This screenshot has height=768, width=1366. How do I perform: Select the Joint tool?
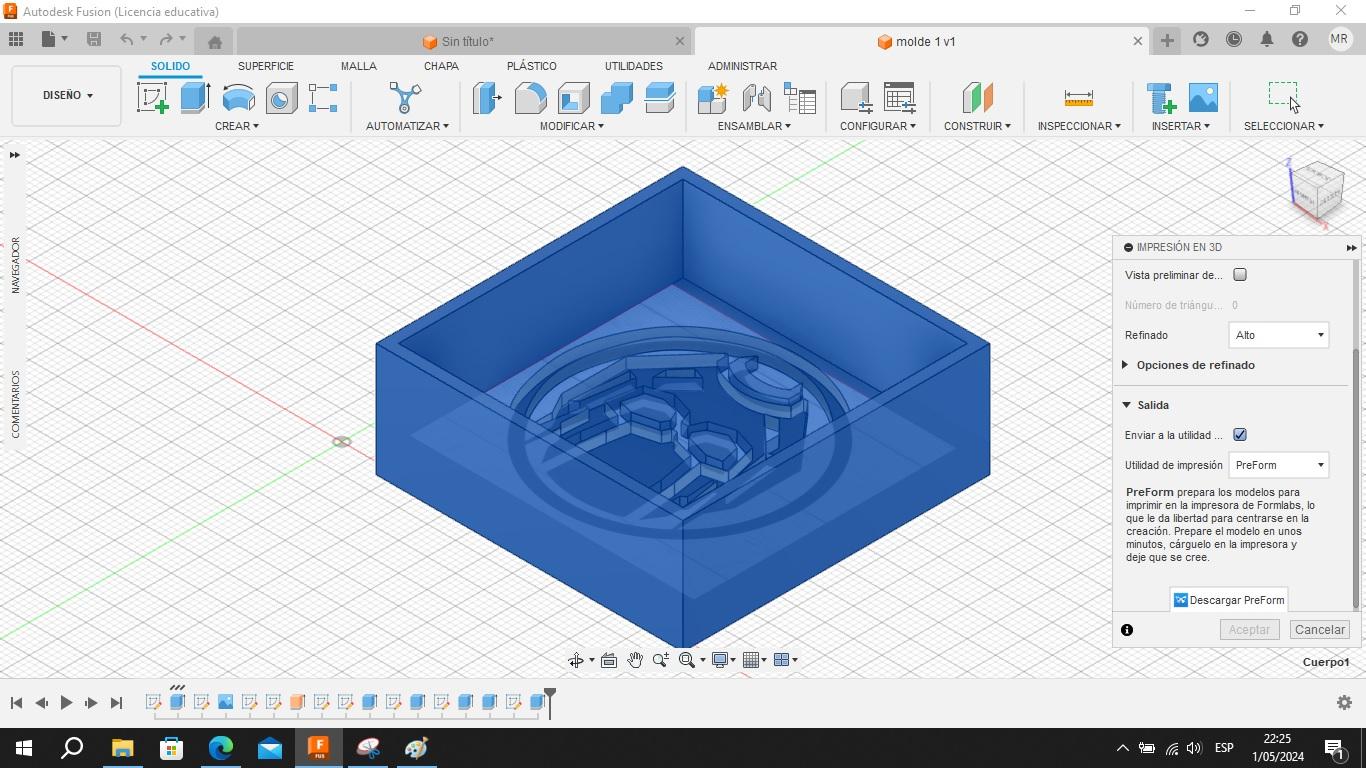[x=756, y=98]
